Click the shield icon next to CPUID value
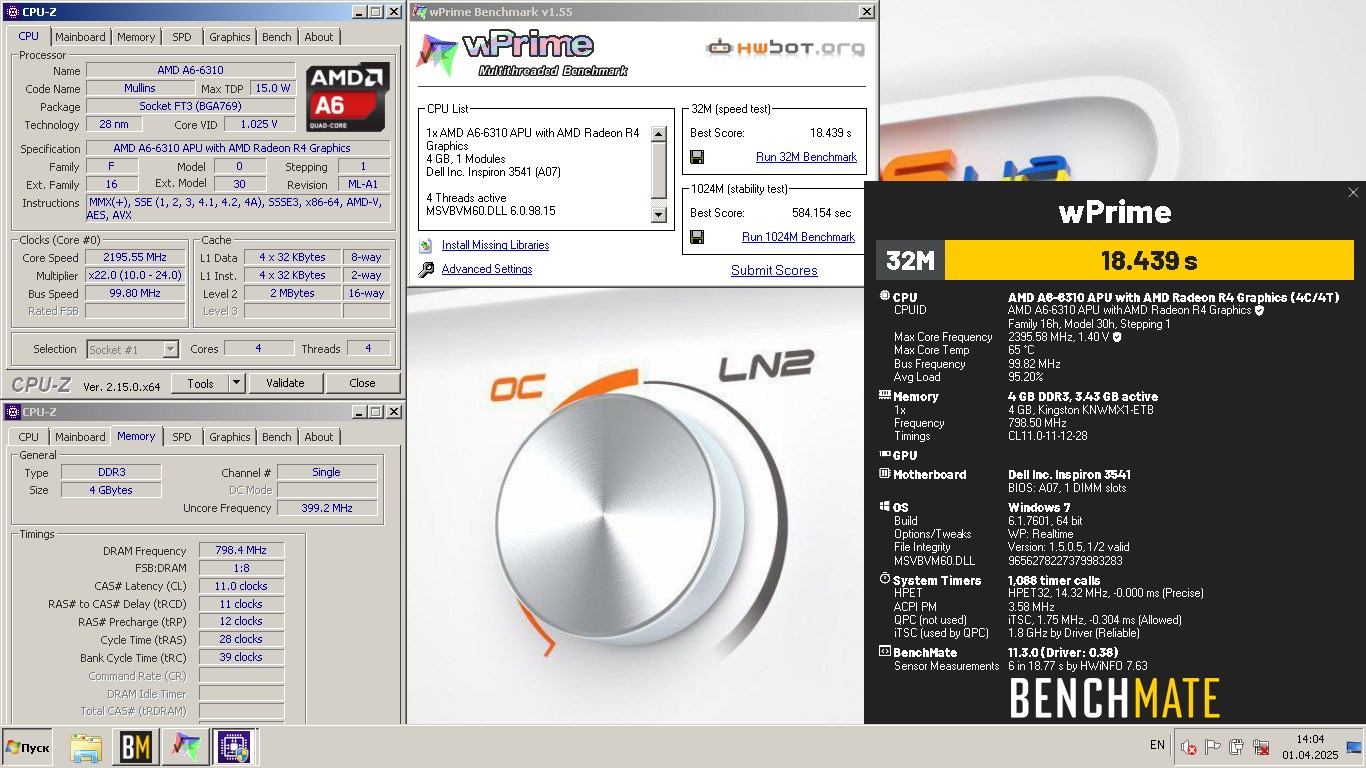The image size is (1366, 768). pyautogui.click(x=1259, y=310)
